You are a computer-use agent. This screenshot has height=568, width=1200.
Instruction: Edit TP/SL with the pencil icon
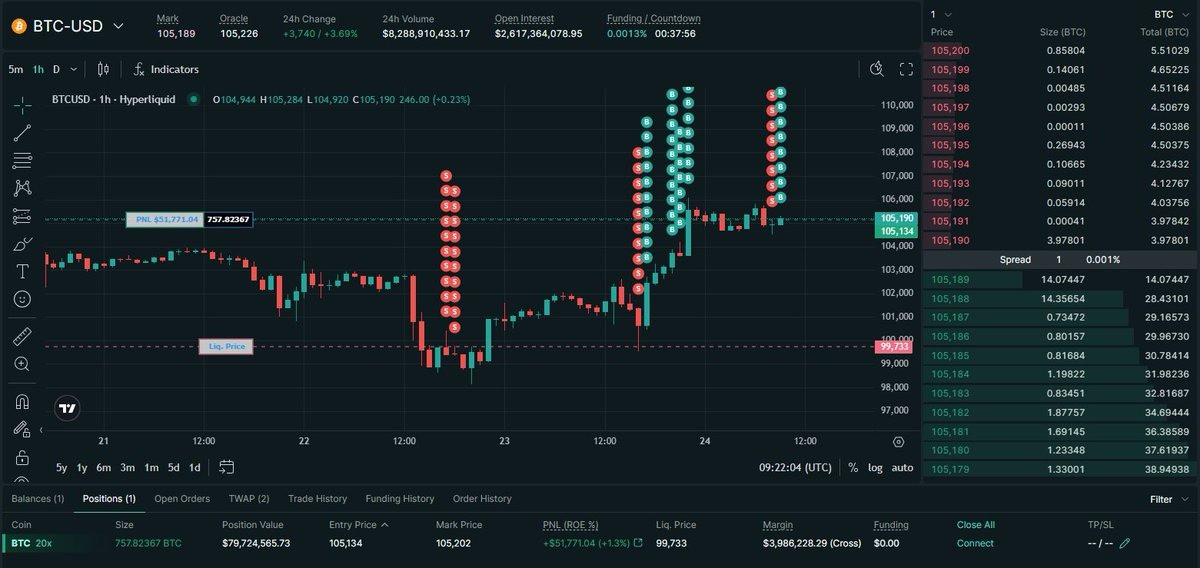click(1125, 543)
